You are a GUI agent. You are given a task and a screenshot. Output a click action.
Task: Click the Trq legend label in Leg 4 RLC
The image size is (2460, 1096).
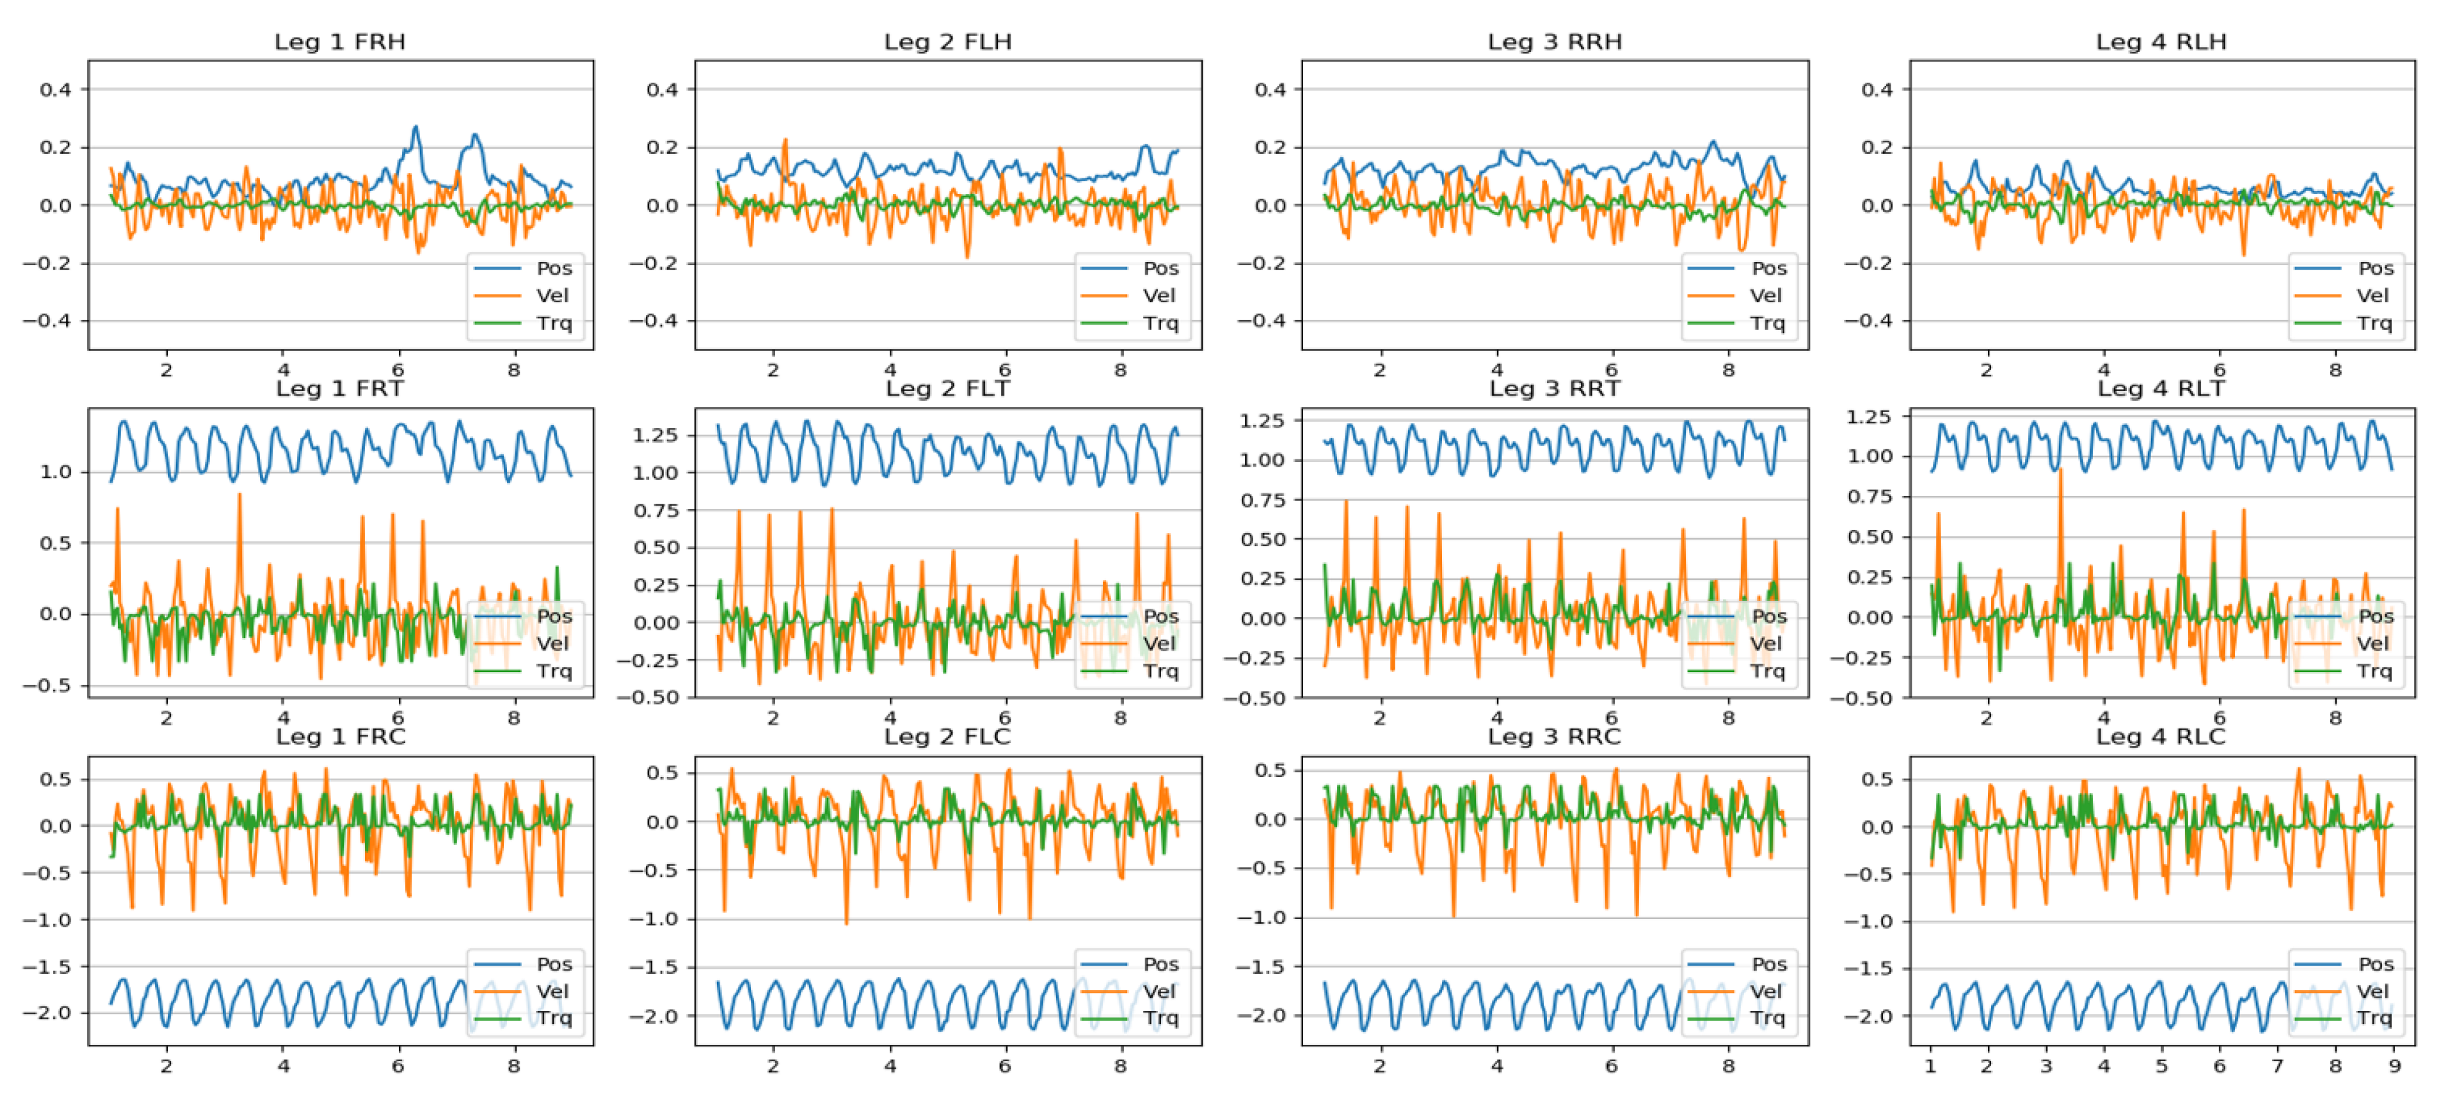[x=2373, y=1018]
